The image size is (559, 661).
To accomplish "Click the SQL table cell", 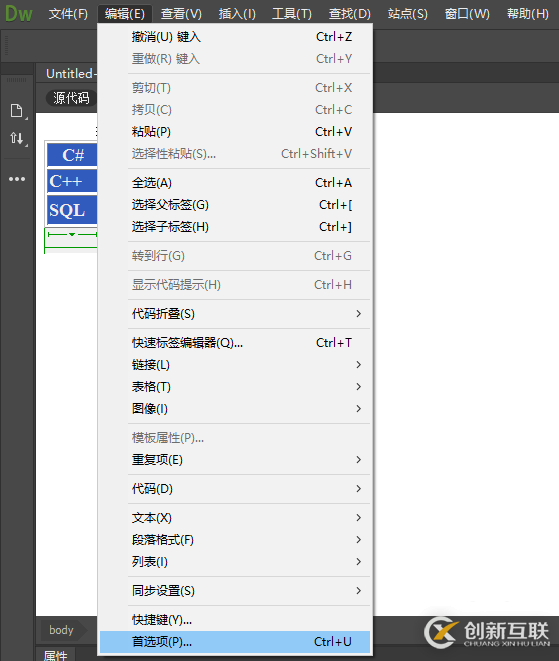I will pos(72,210).
